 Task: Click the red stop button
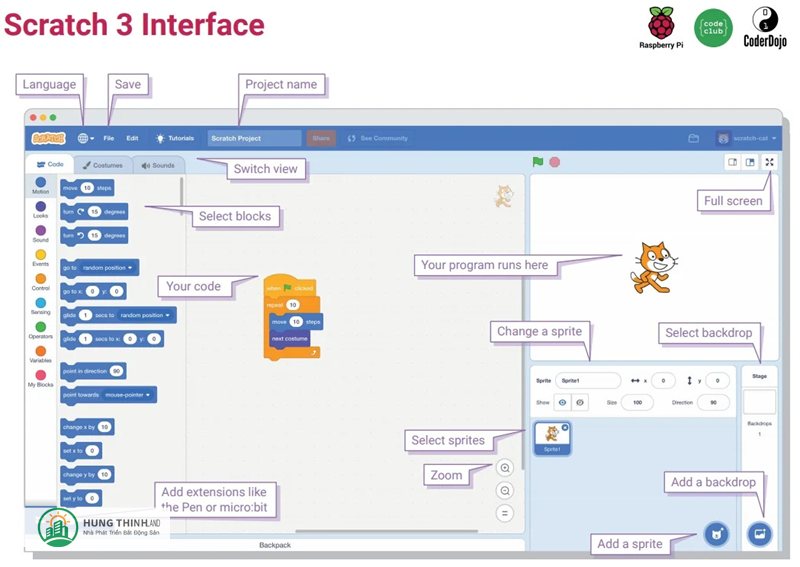tap(554, 162)
